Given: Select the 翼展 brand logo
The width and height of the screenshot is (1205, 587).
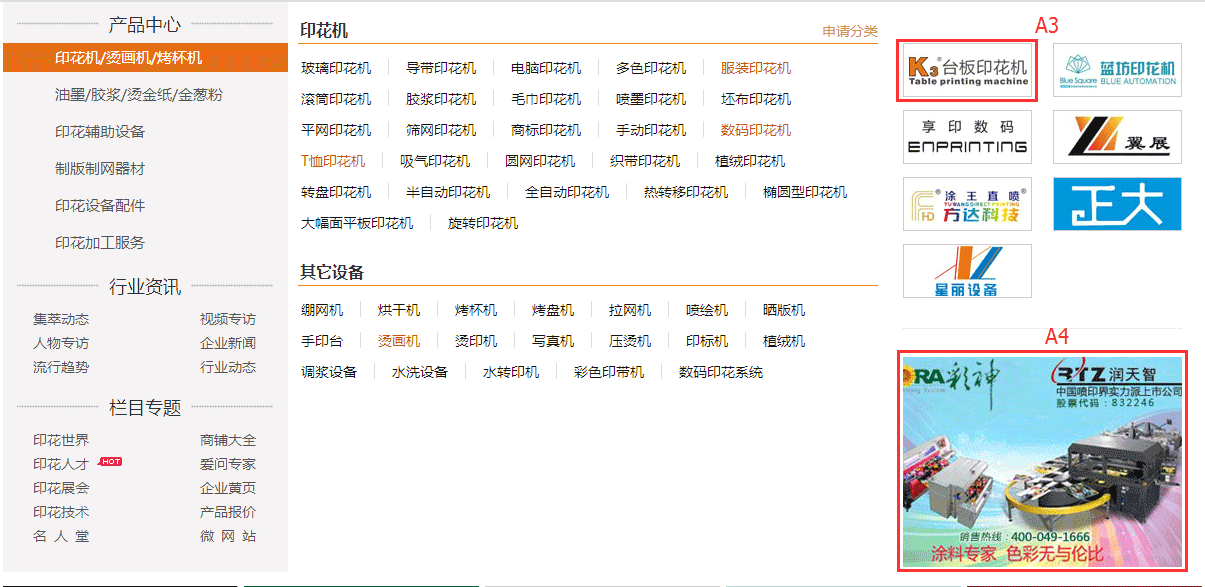Looking at the screenshot, I should [x=1117, y=137].
